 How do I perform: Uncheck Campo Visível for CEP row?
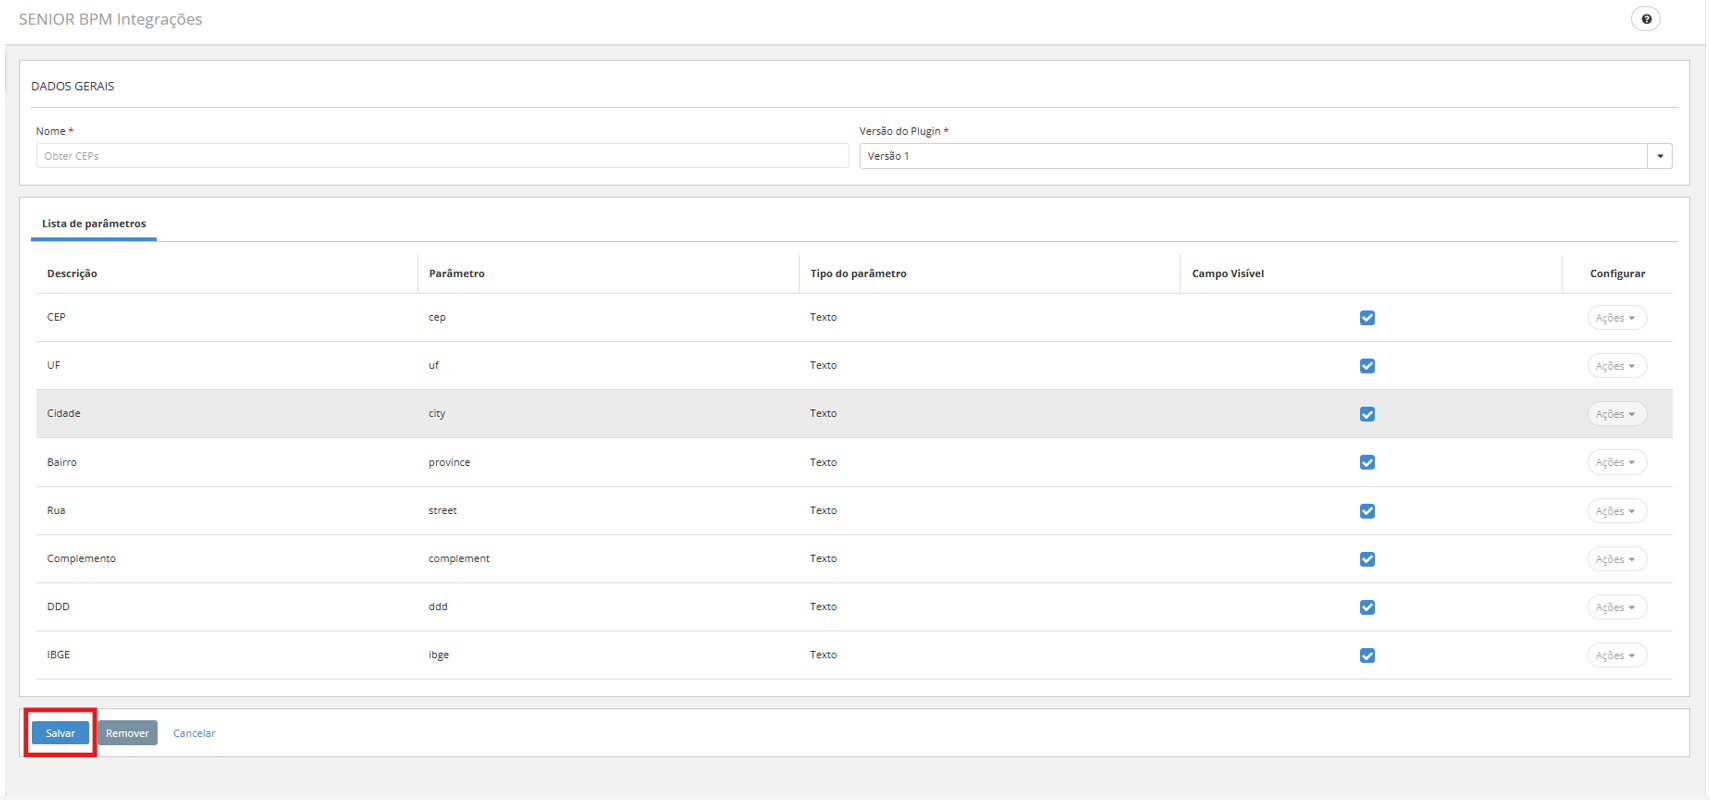(1367, 318)
